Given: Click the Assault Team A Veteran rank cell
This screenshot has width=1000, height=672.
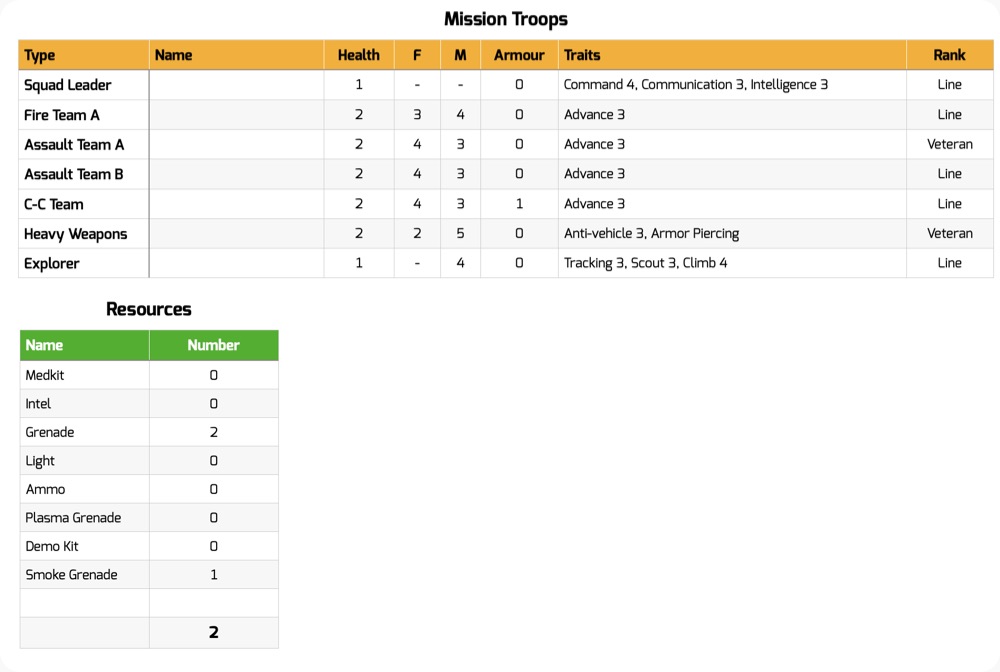Looking at the screenshot, I should (950, 145).
